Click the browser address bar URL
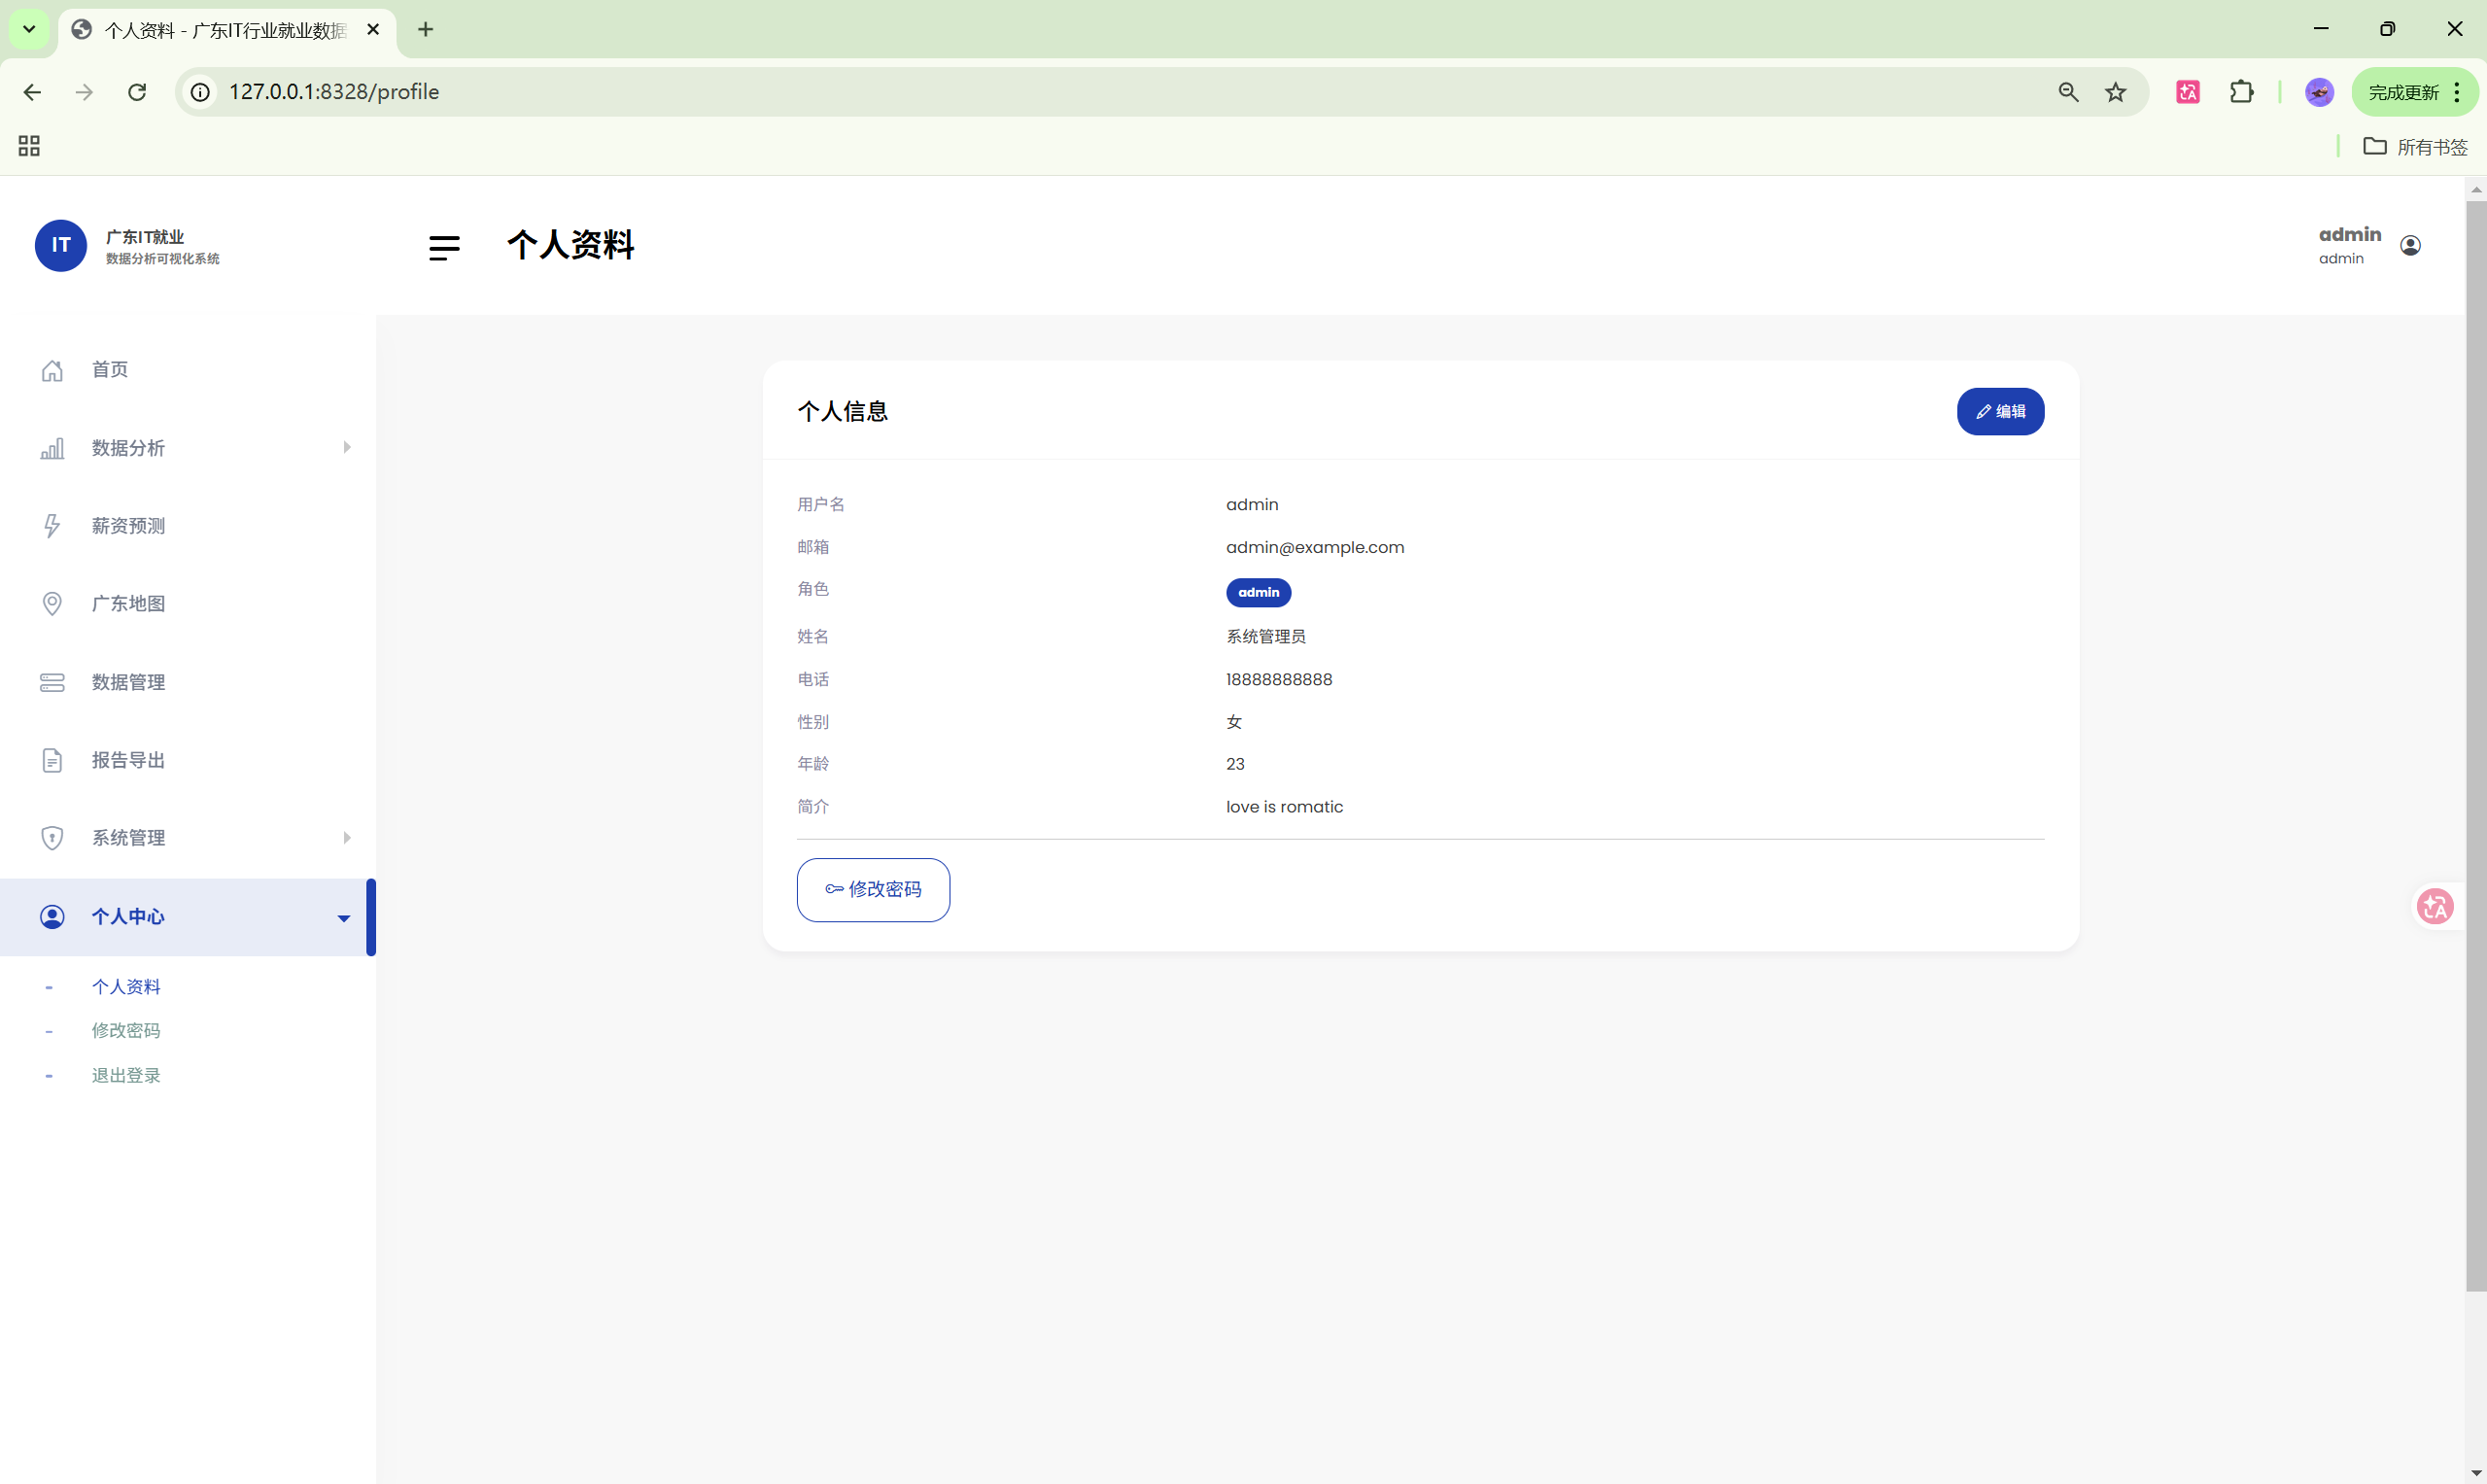This screenshot has width=2487, height=1484. click(x=334, y=92)
